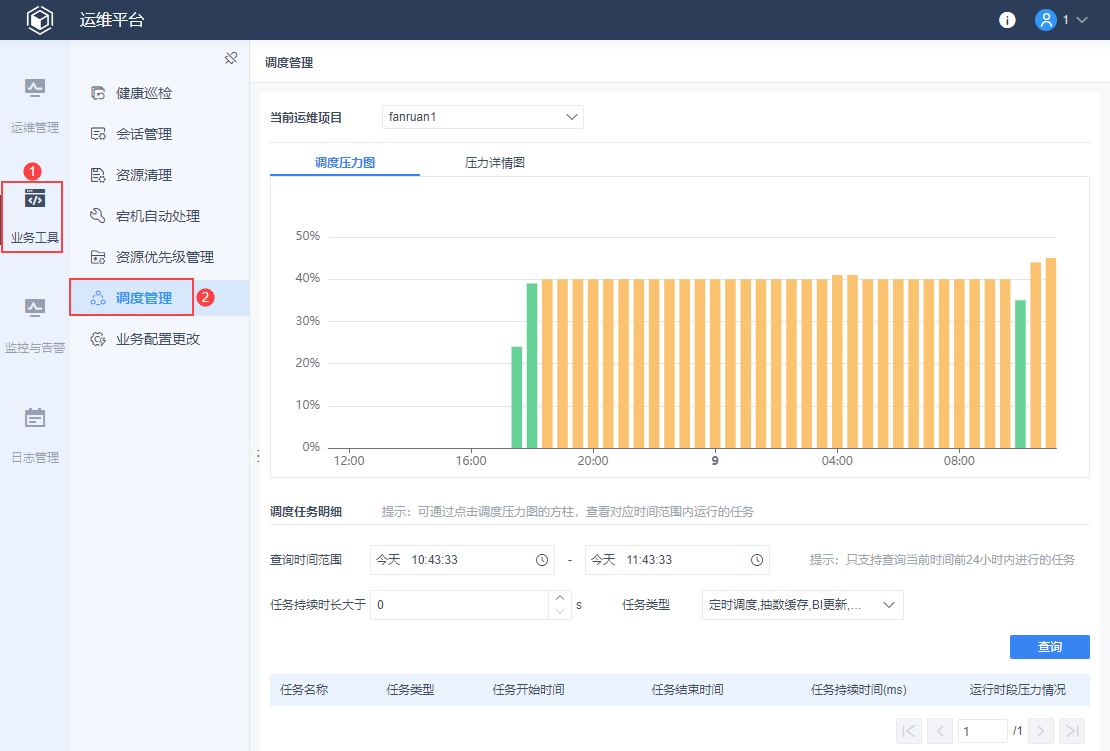Click the blue 查询 button
Viewport: 1110px width, 751px height.
click(x=1049, y=647)
